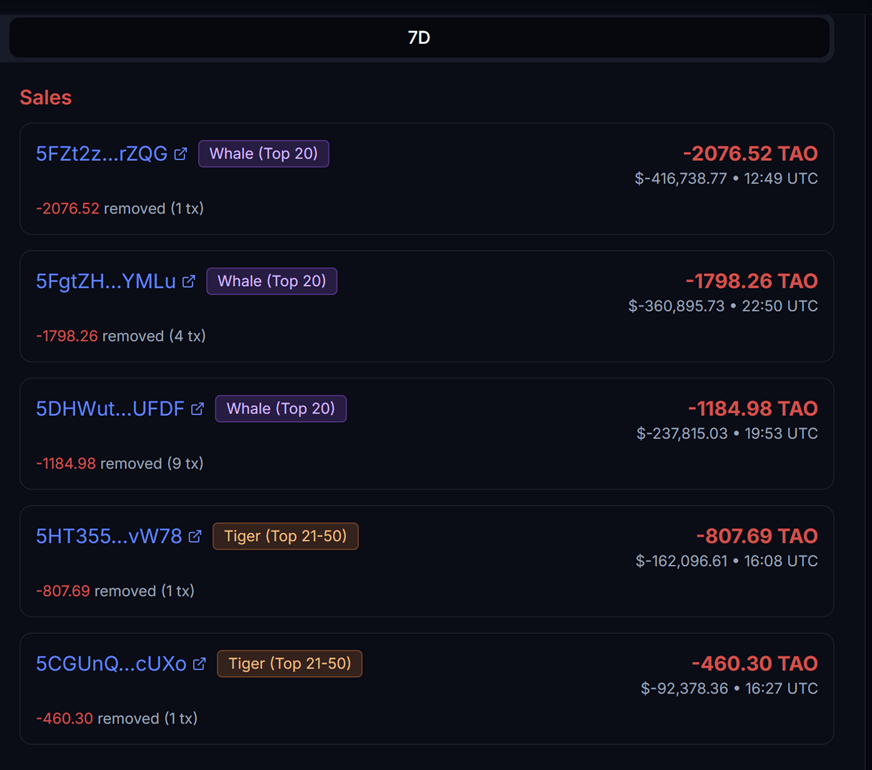Select the -1798.26 TAO amount
This screenshot has height=770, width=872.
(751, 281)
